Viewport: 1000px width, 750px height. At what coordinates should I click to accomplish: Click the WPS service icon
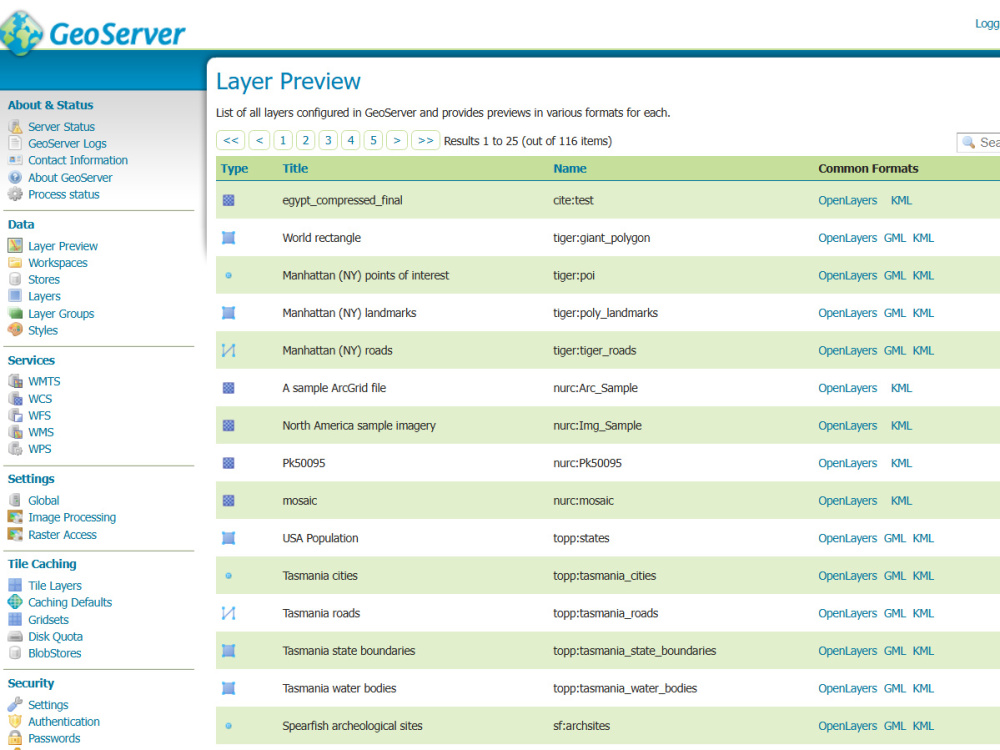[x=15, y=449]
